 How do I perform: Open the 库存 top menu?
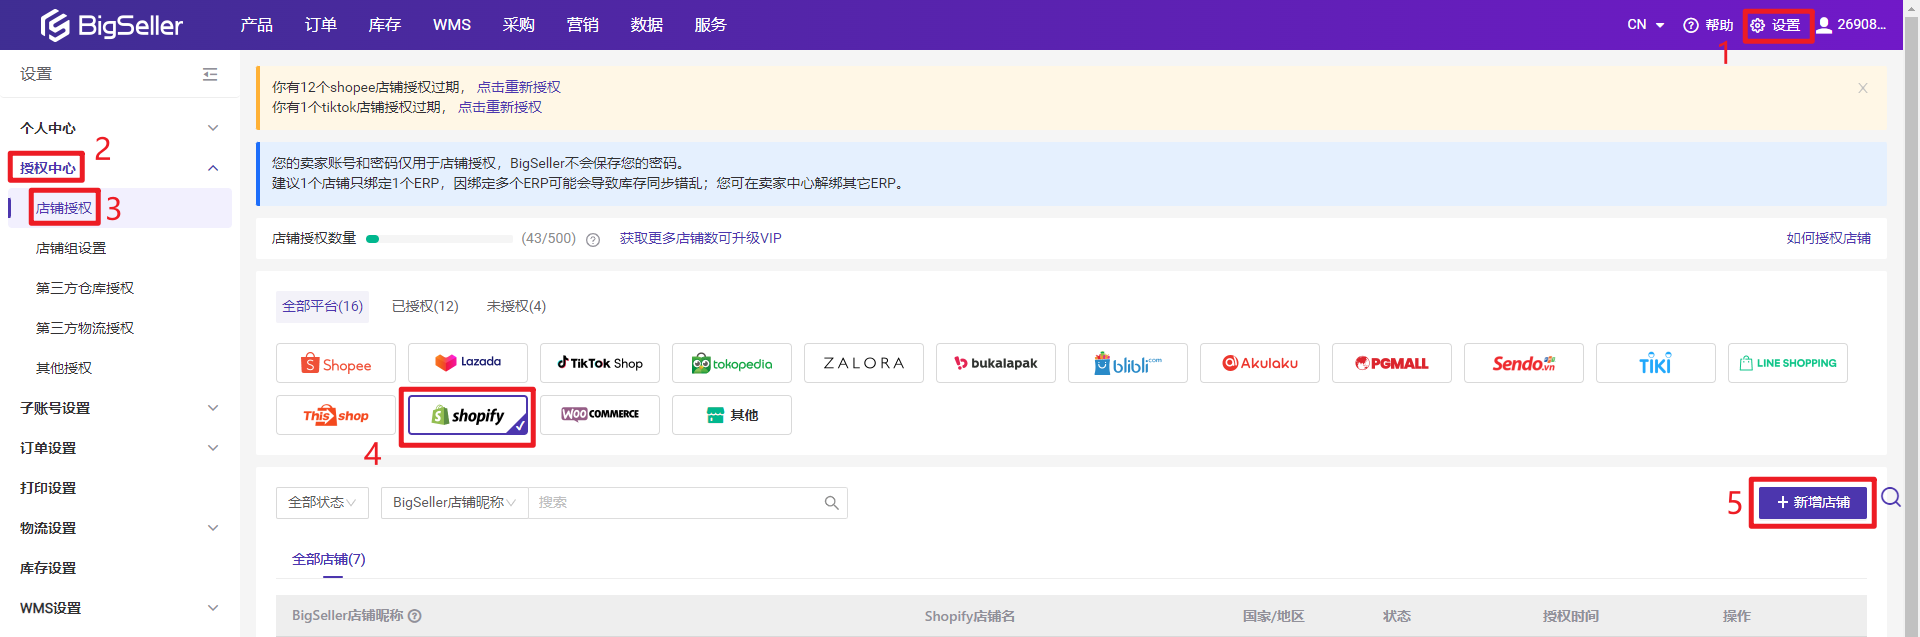click(385, 25)
